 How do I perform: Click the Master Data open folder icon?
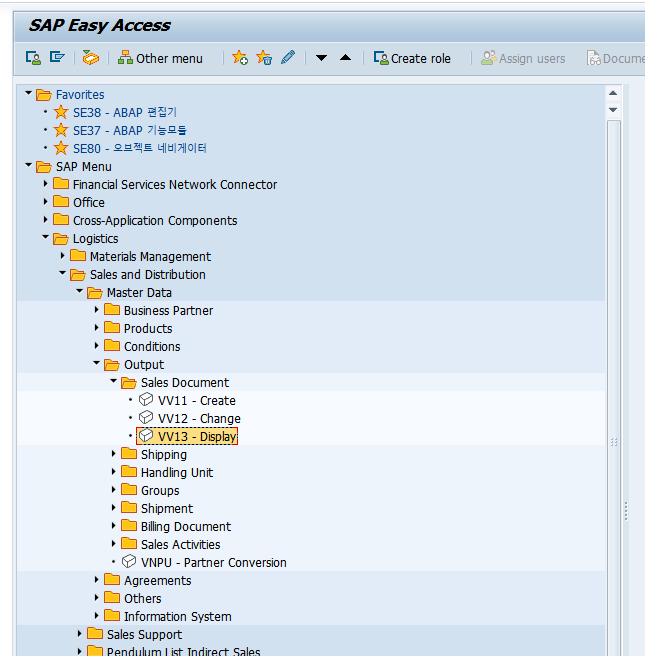click(x=95, y=292)
